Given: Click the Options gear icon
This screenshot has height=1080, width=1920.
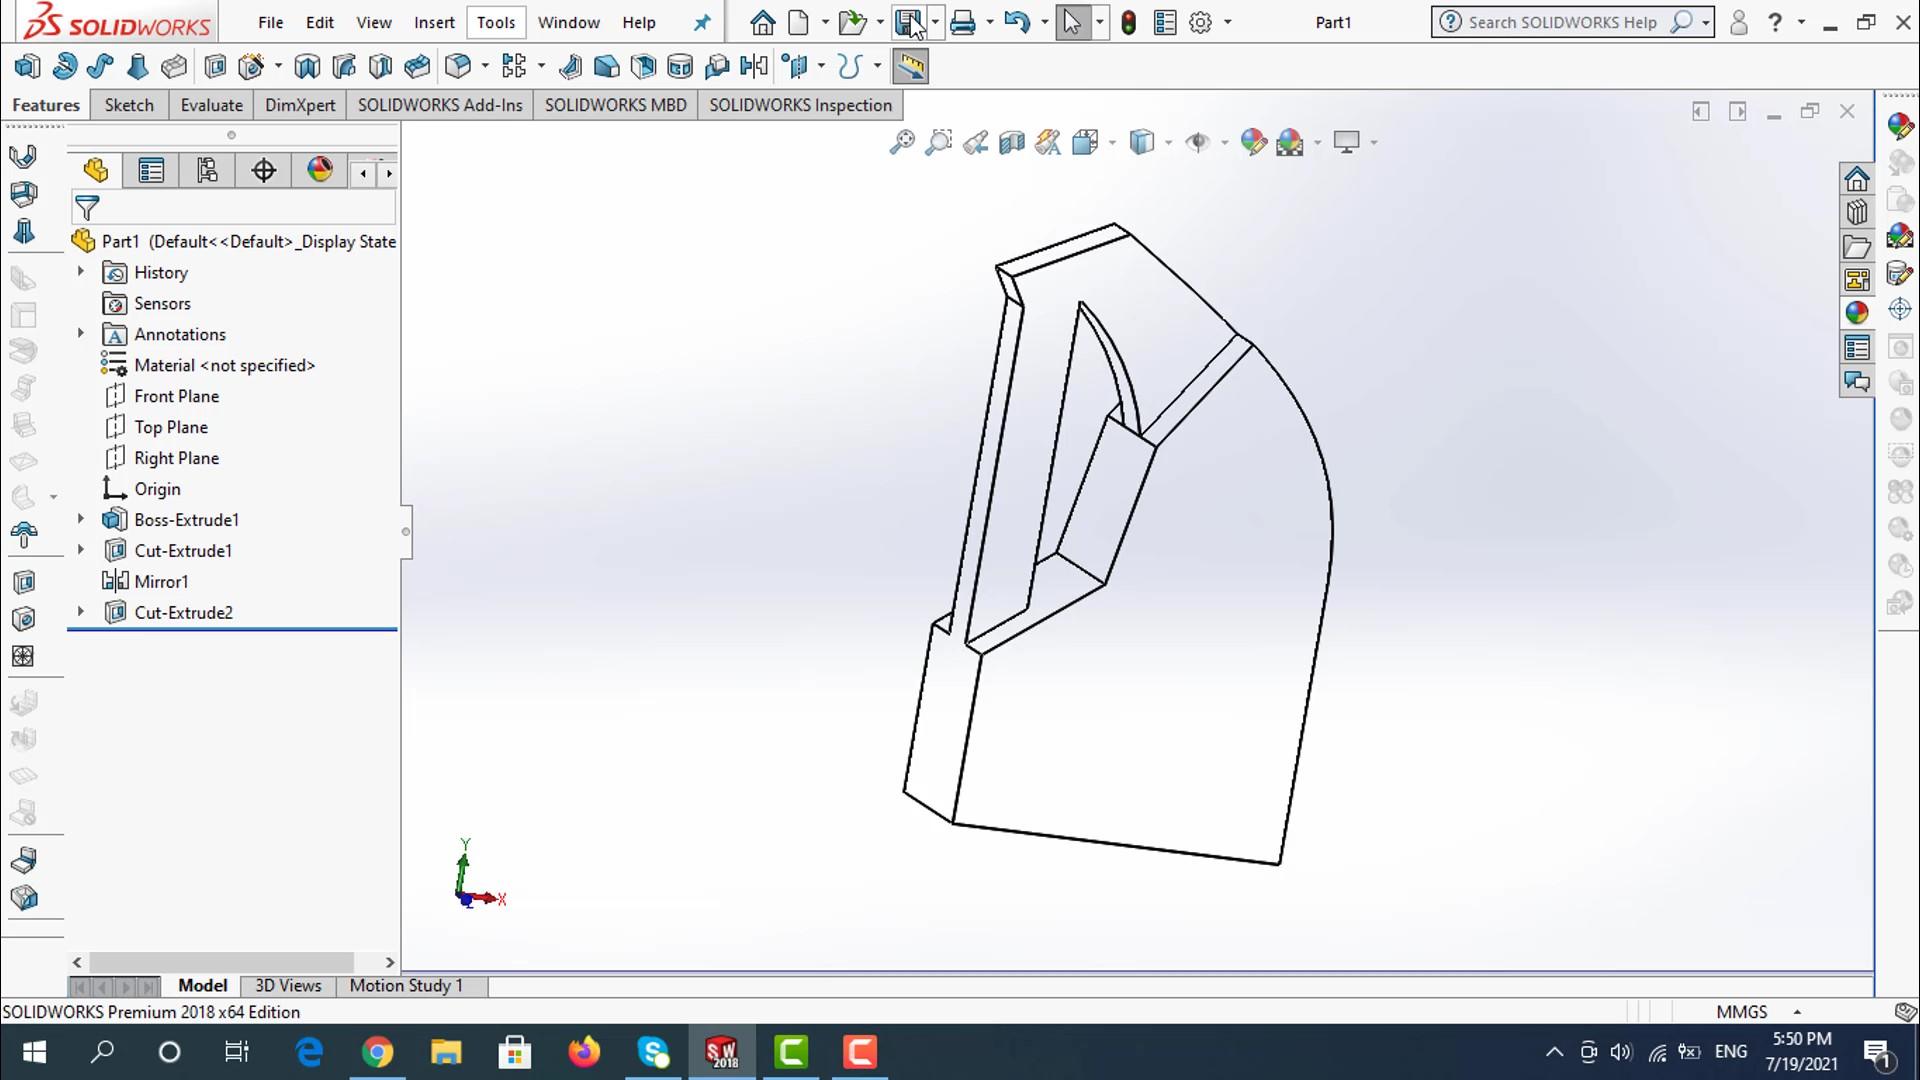Looking at the screenshot, I should pyautogui.click(x=1201, y=22).
